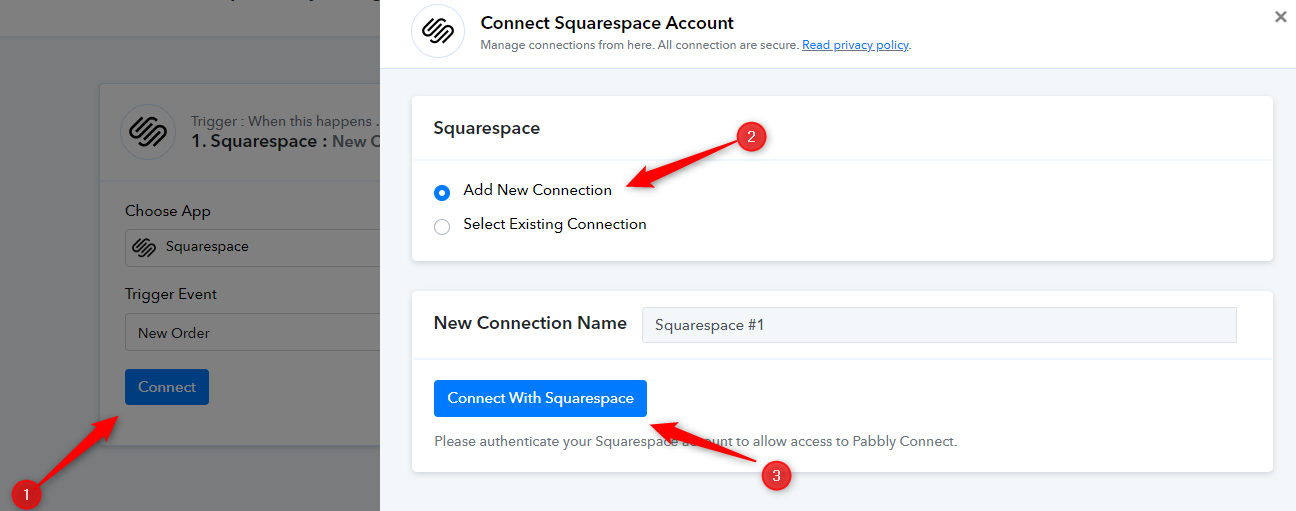This screenshot has width=1296, height=511.
Task: Click the Please authenticate your Squarespace account note
Action: [x=695, y=441]
